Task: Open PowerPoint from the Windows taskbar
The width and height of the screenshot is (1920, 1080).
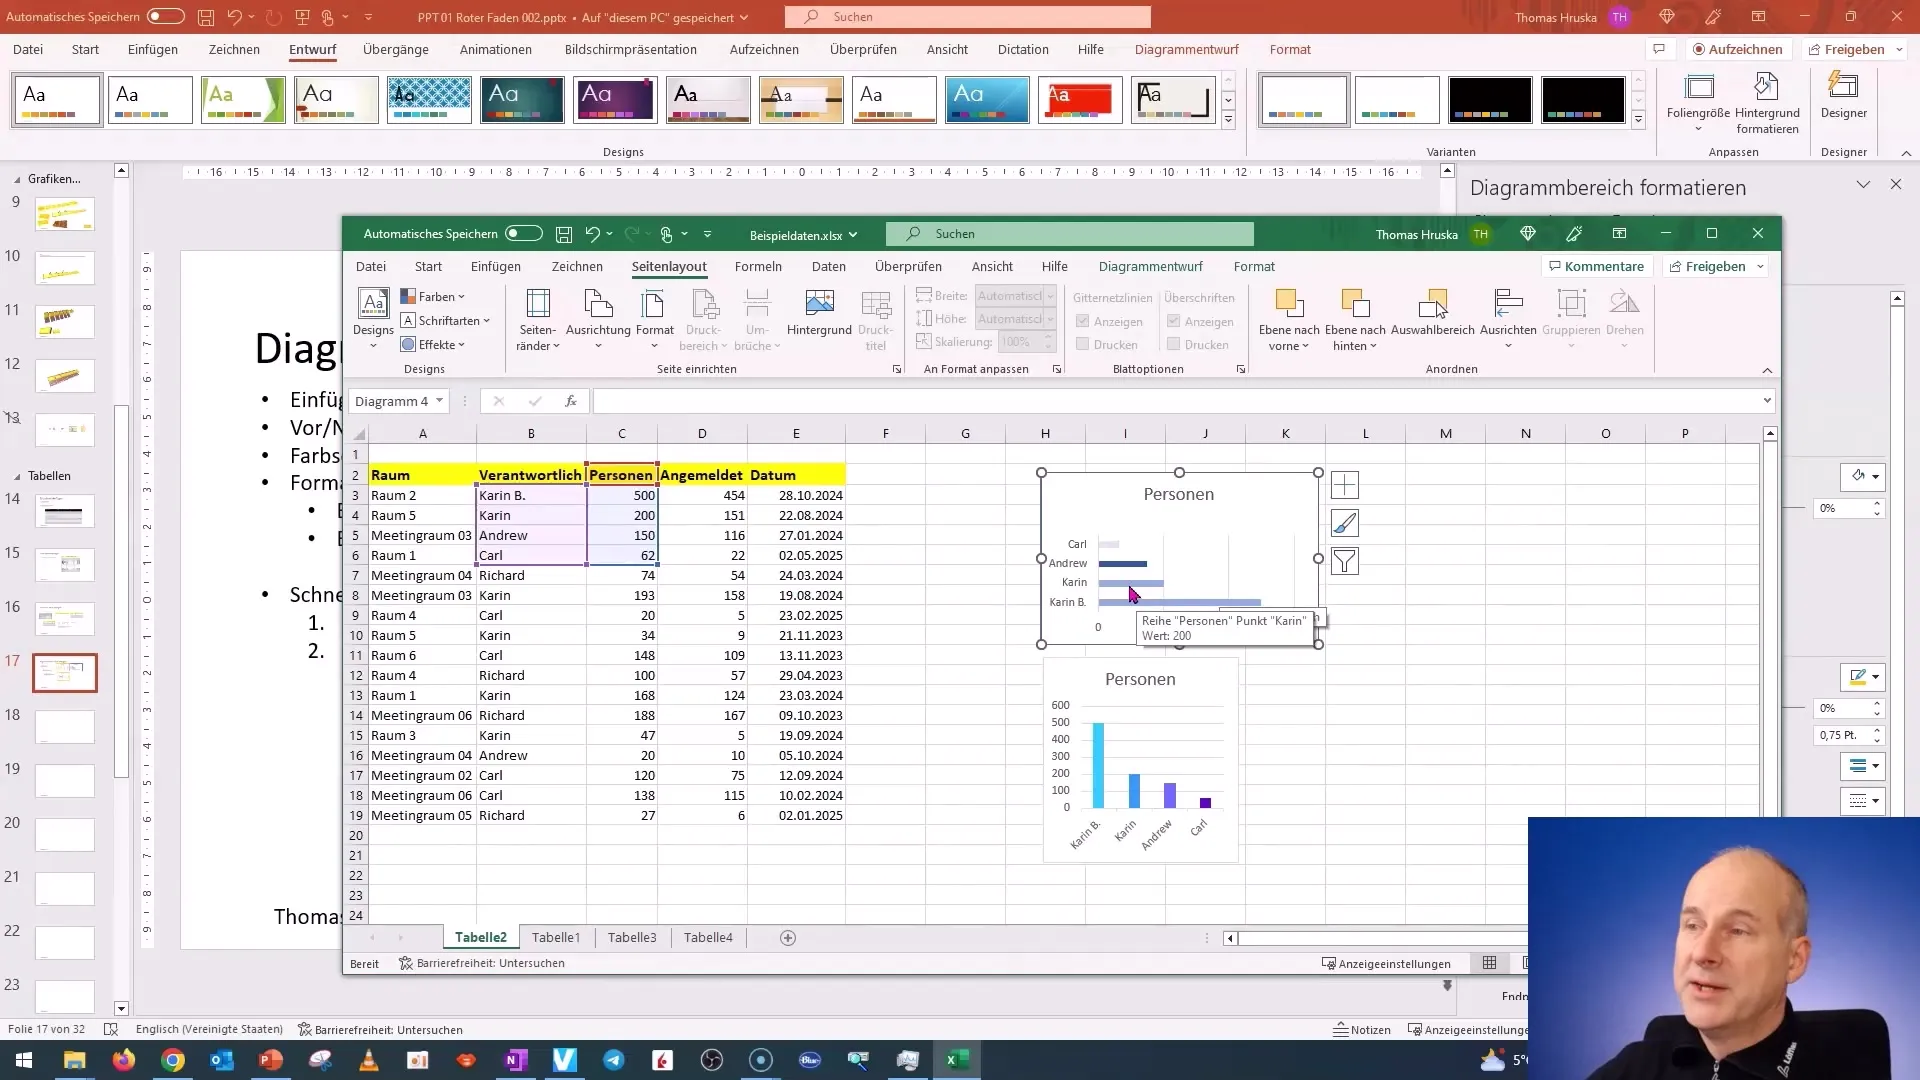Action: coord(271,1060)
